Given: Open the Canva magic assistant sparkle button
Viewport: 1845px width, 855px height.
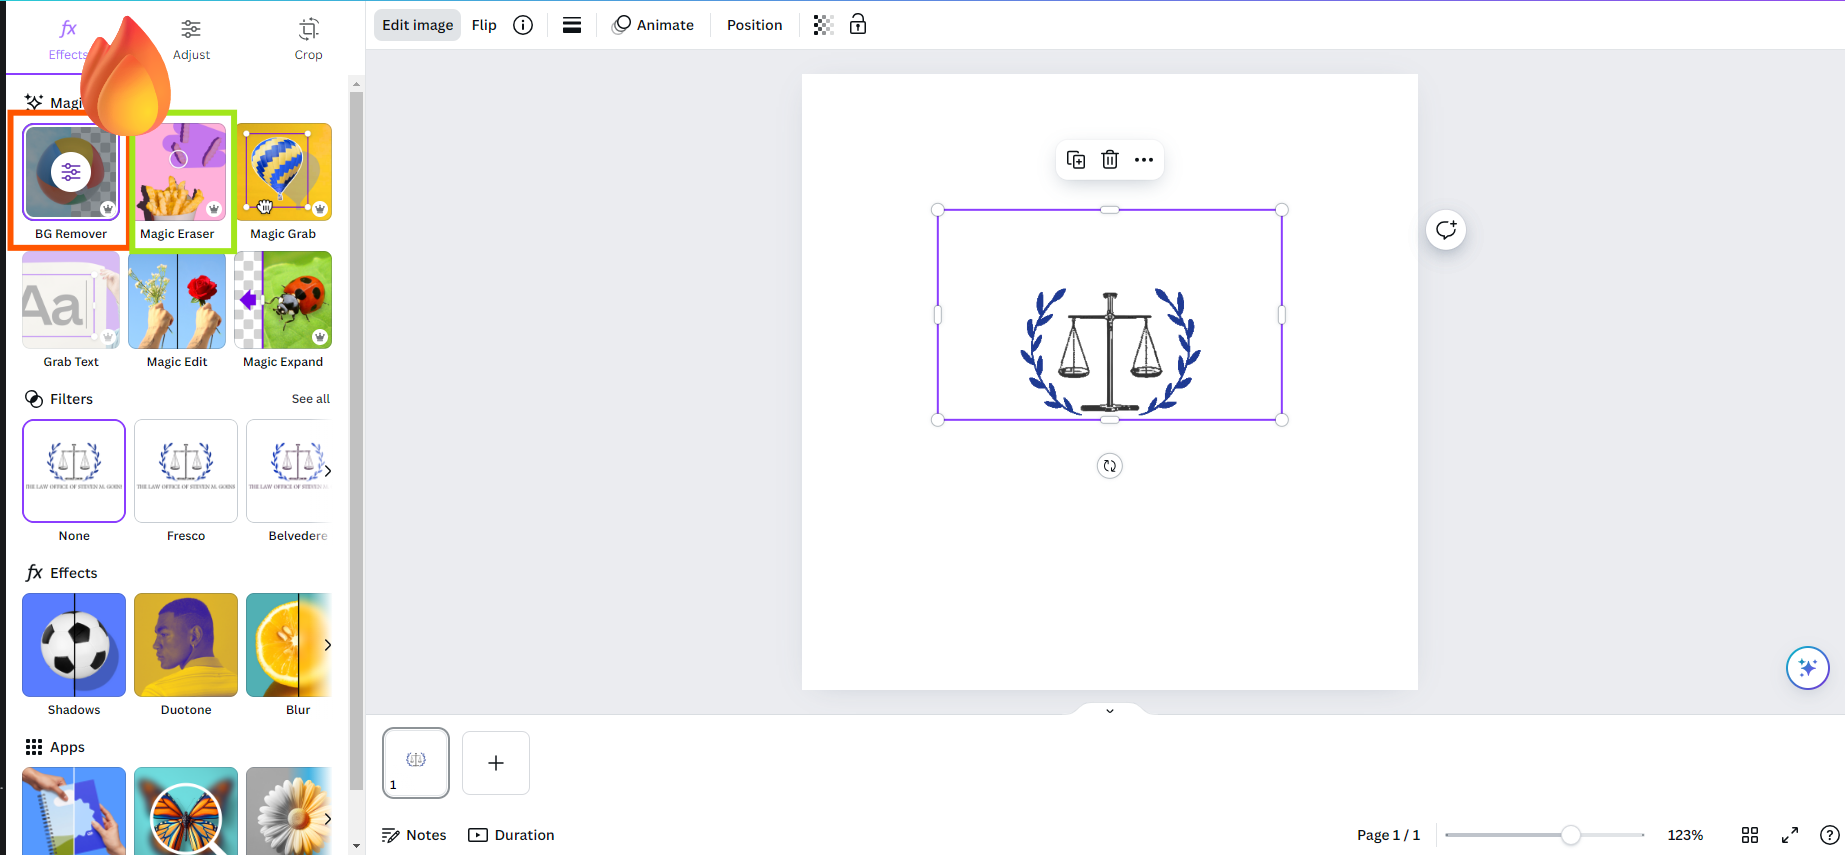Looking at the screenshot, I should [1808, 668].
